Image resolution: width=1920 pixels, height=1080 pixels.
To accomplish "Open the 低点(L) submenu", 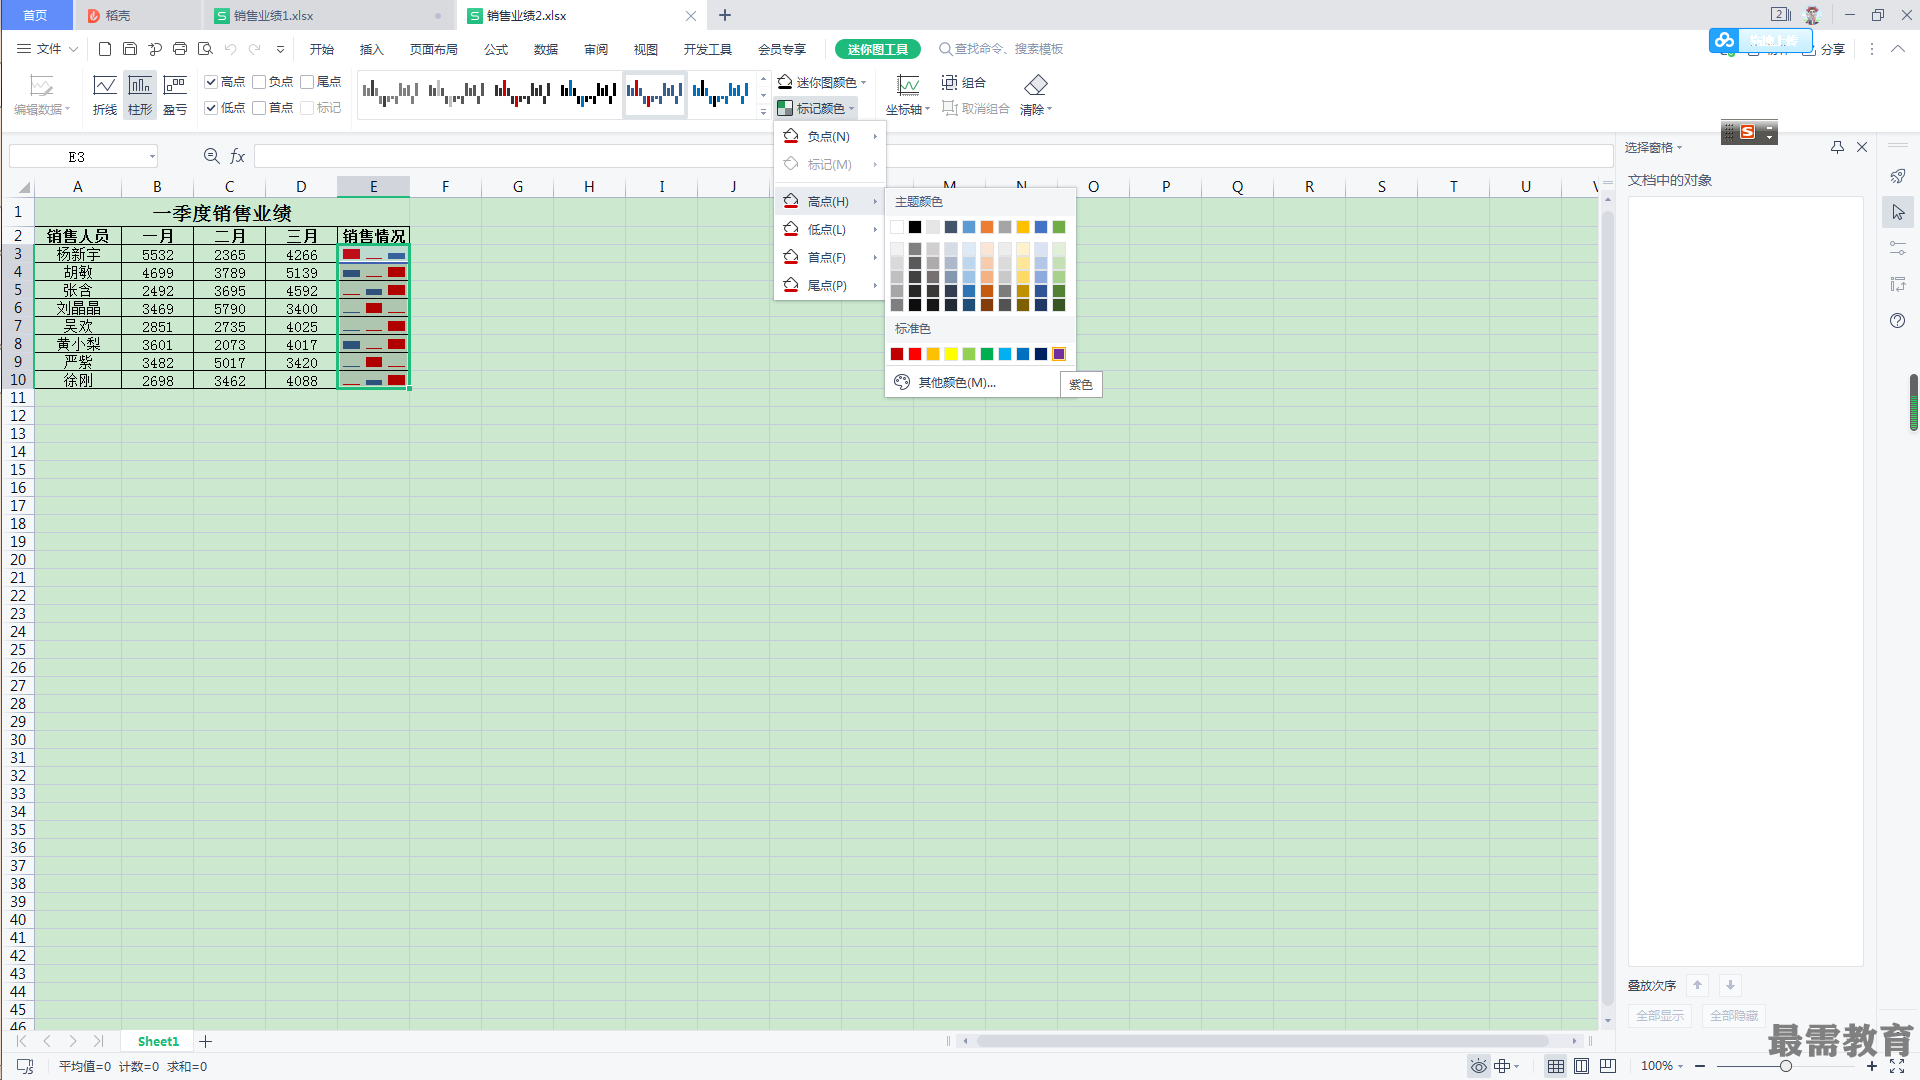I will [830, 230].
